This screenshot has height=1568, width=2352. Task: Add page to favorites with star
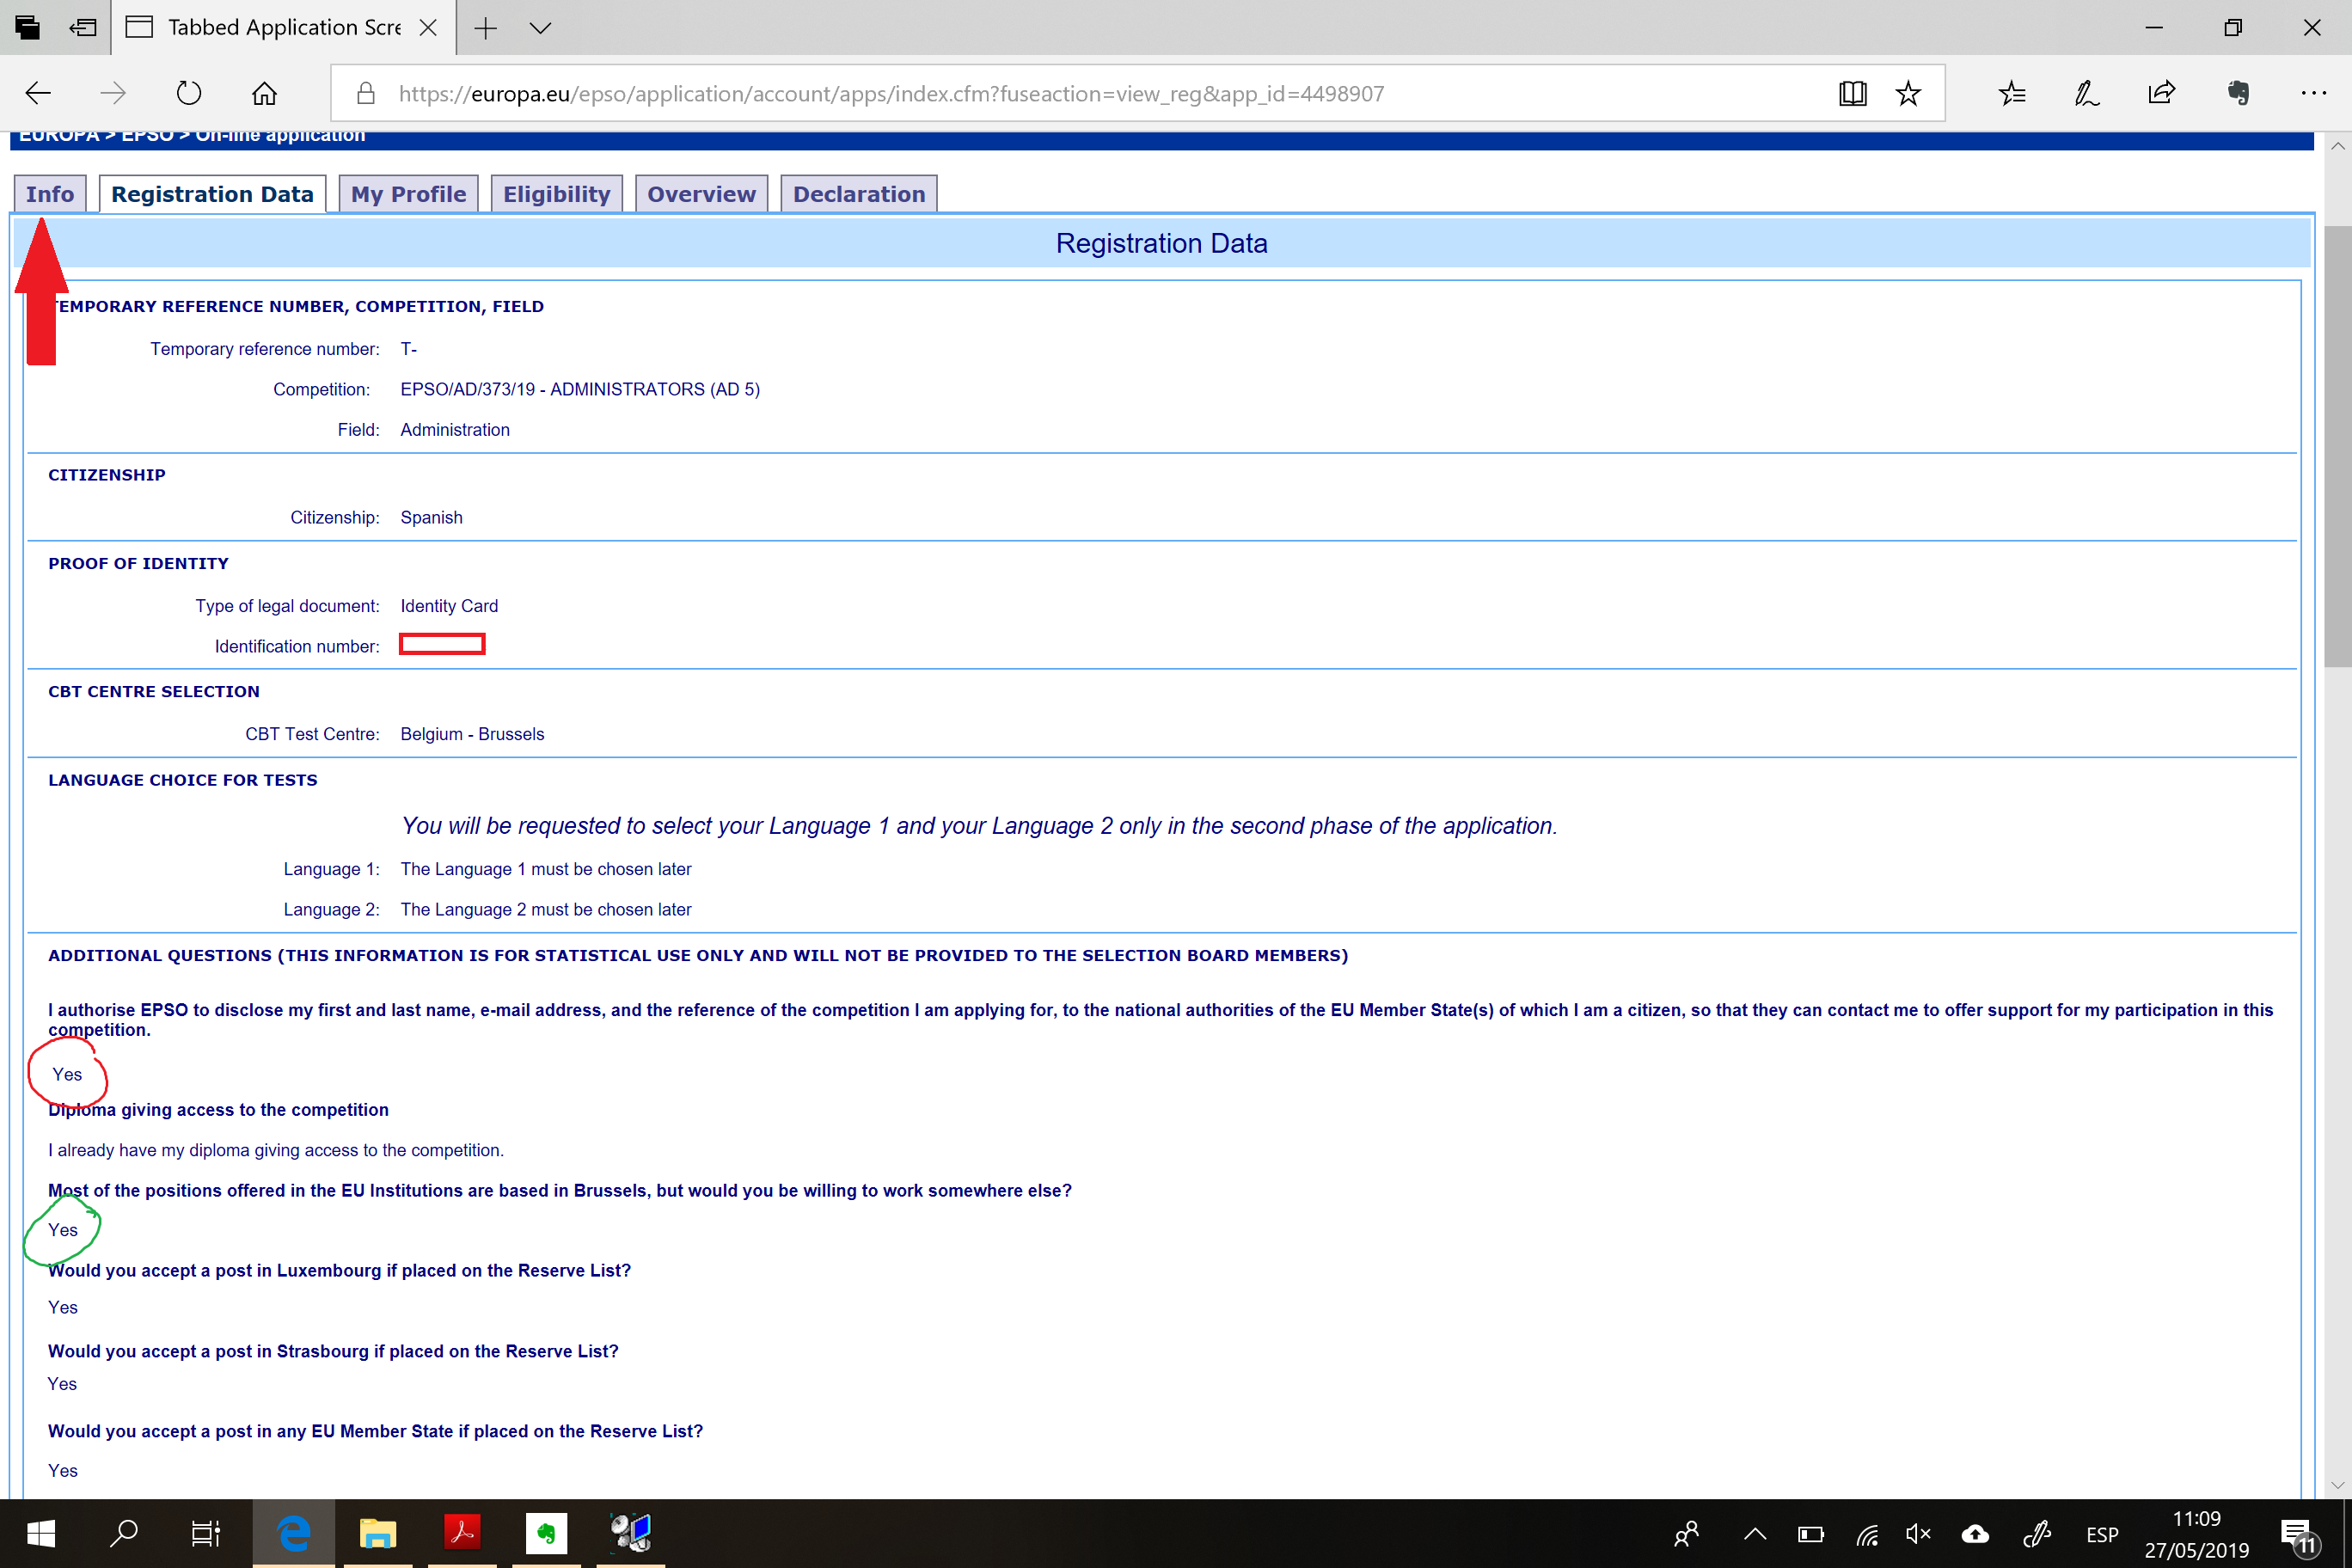(1908, 93)
